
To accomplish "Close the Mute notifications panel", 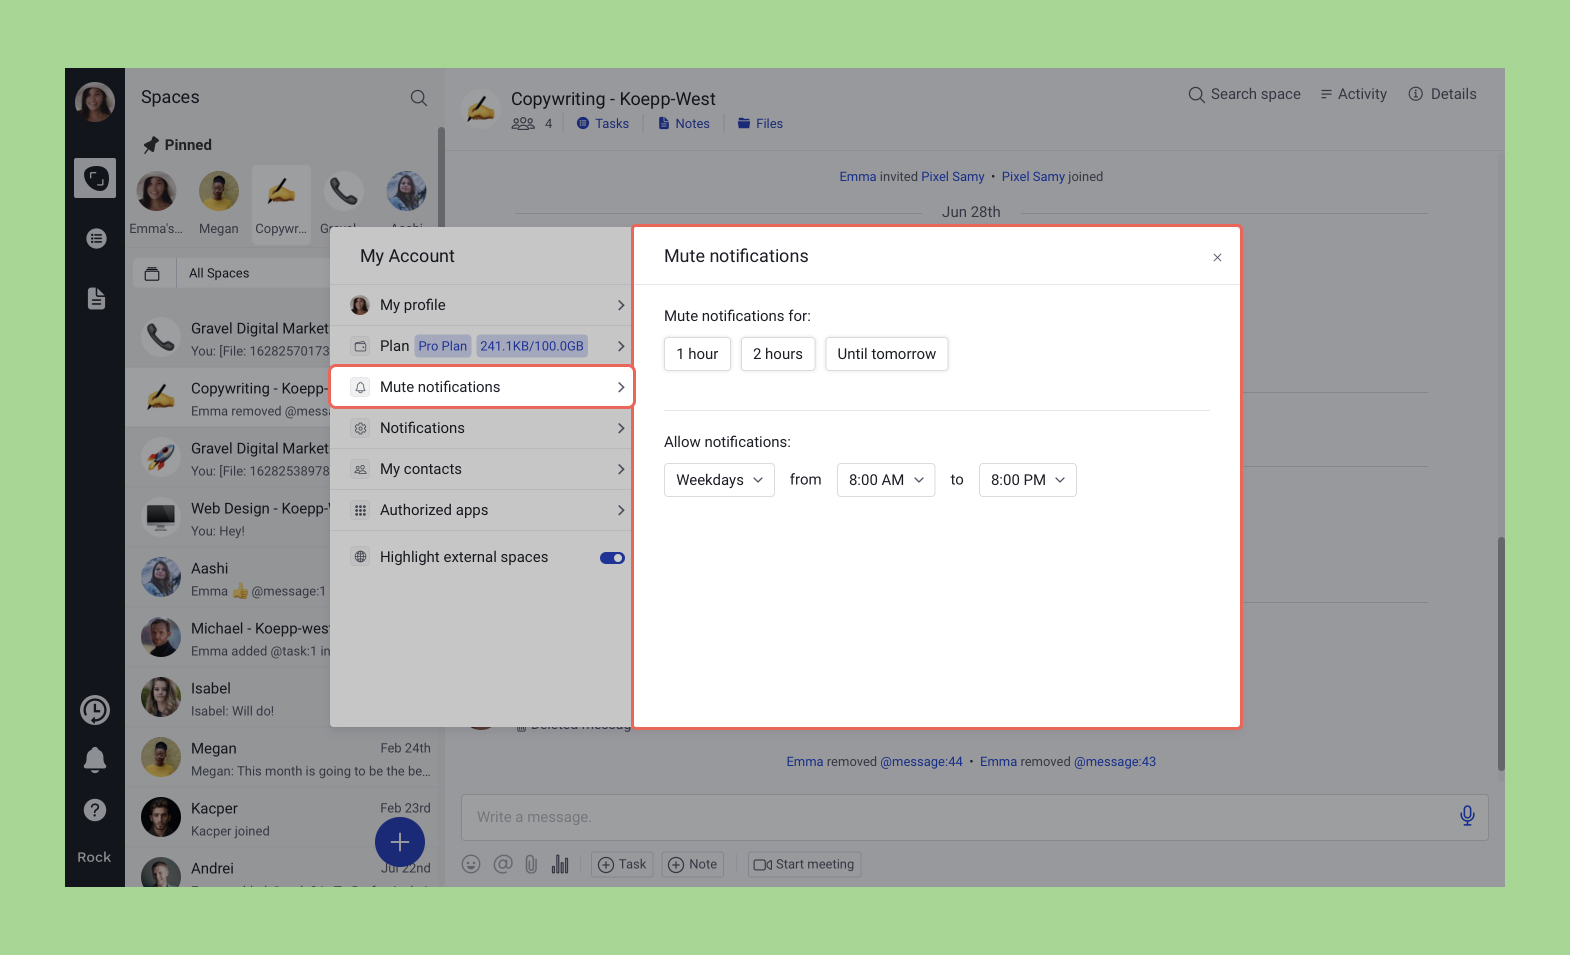I will tap(1217, 258).
